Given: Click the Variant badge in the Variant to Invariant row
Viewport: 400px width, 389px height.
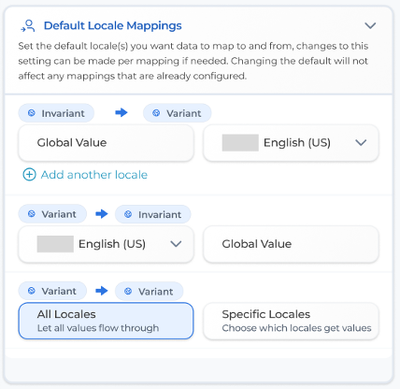Looking at the screenshot, I should (x=53, y=214).
